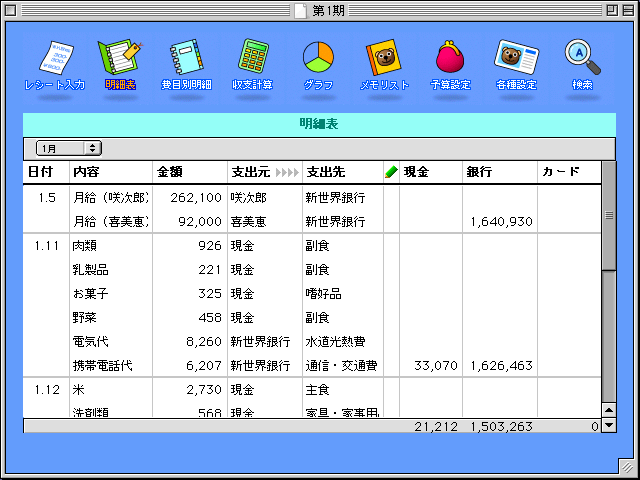Screen dimensions: 640x480
Task: Click the 1.11 date cell
Action: 47,246
